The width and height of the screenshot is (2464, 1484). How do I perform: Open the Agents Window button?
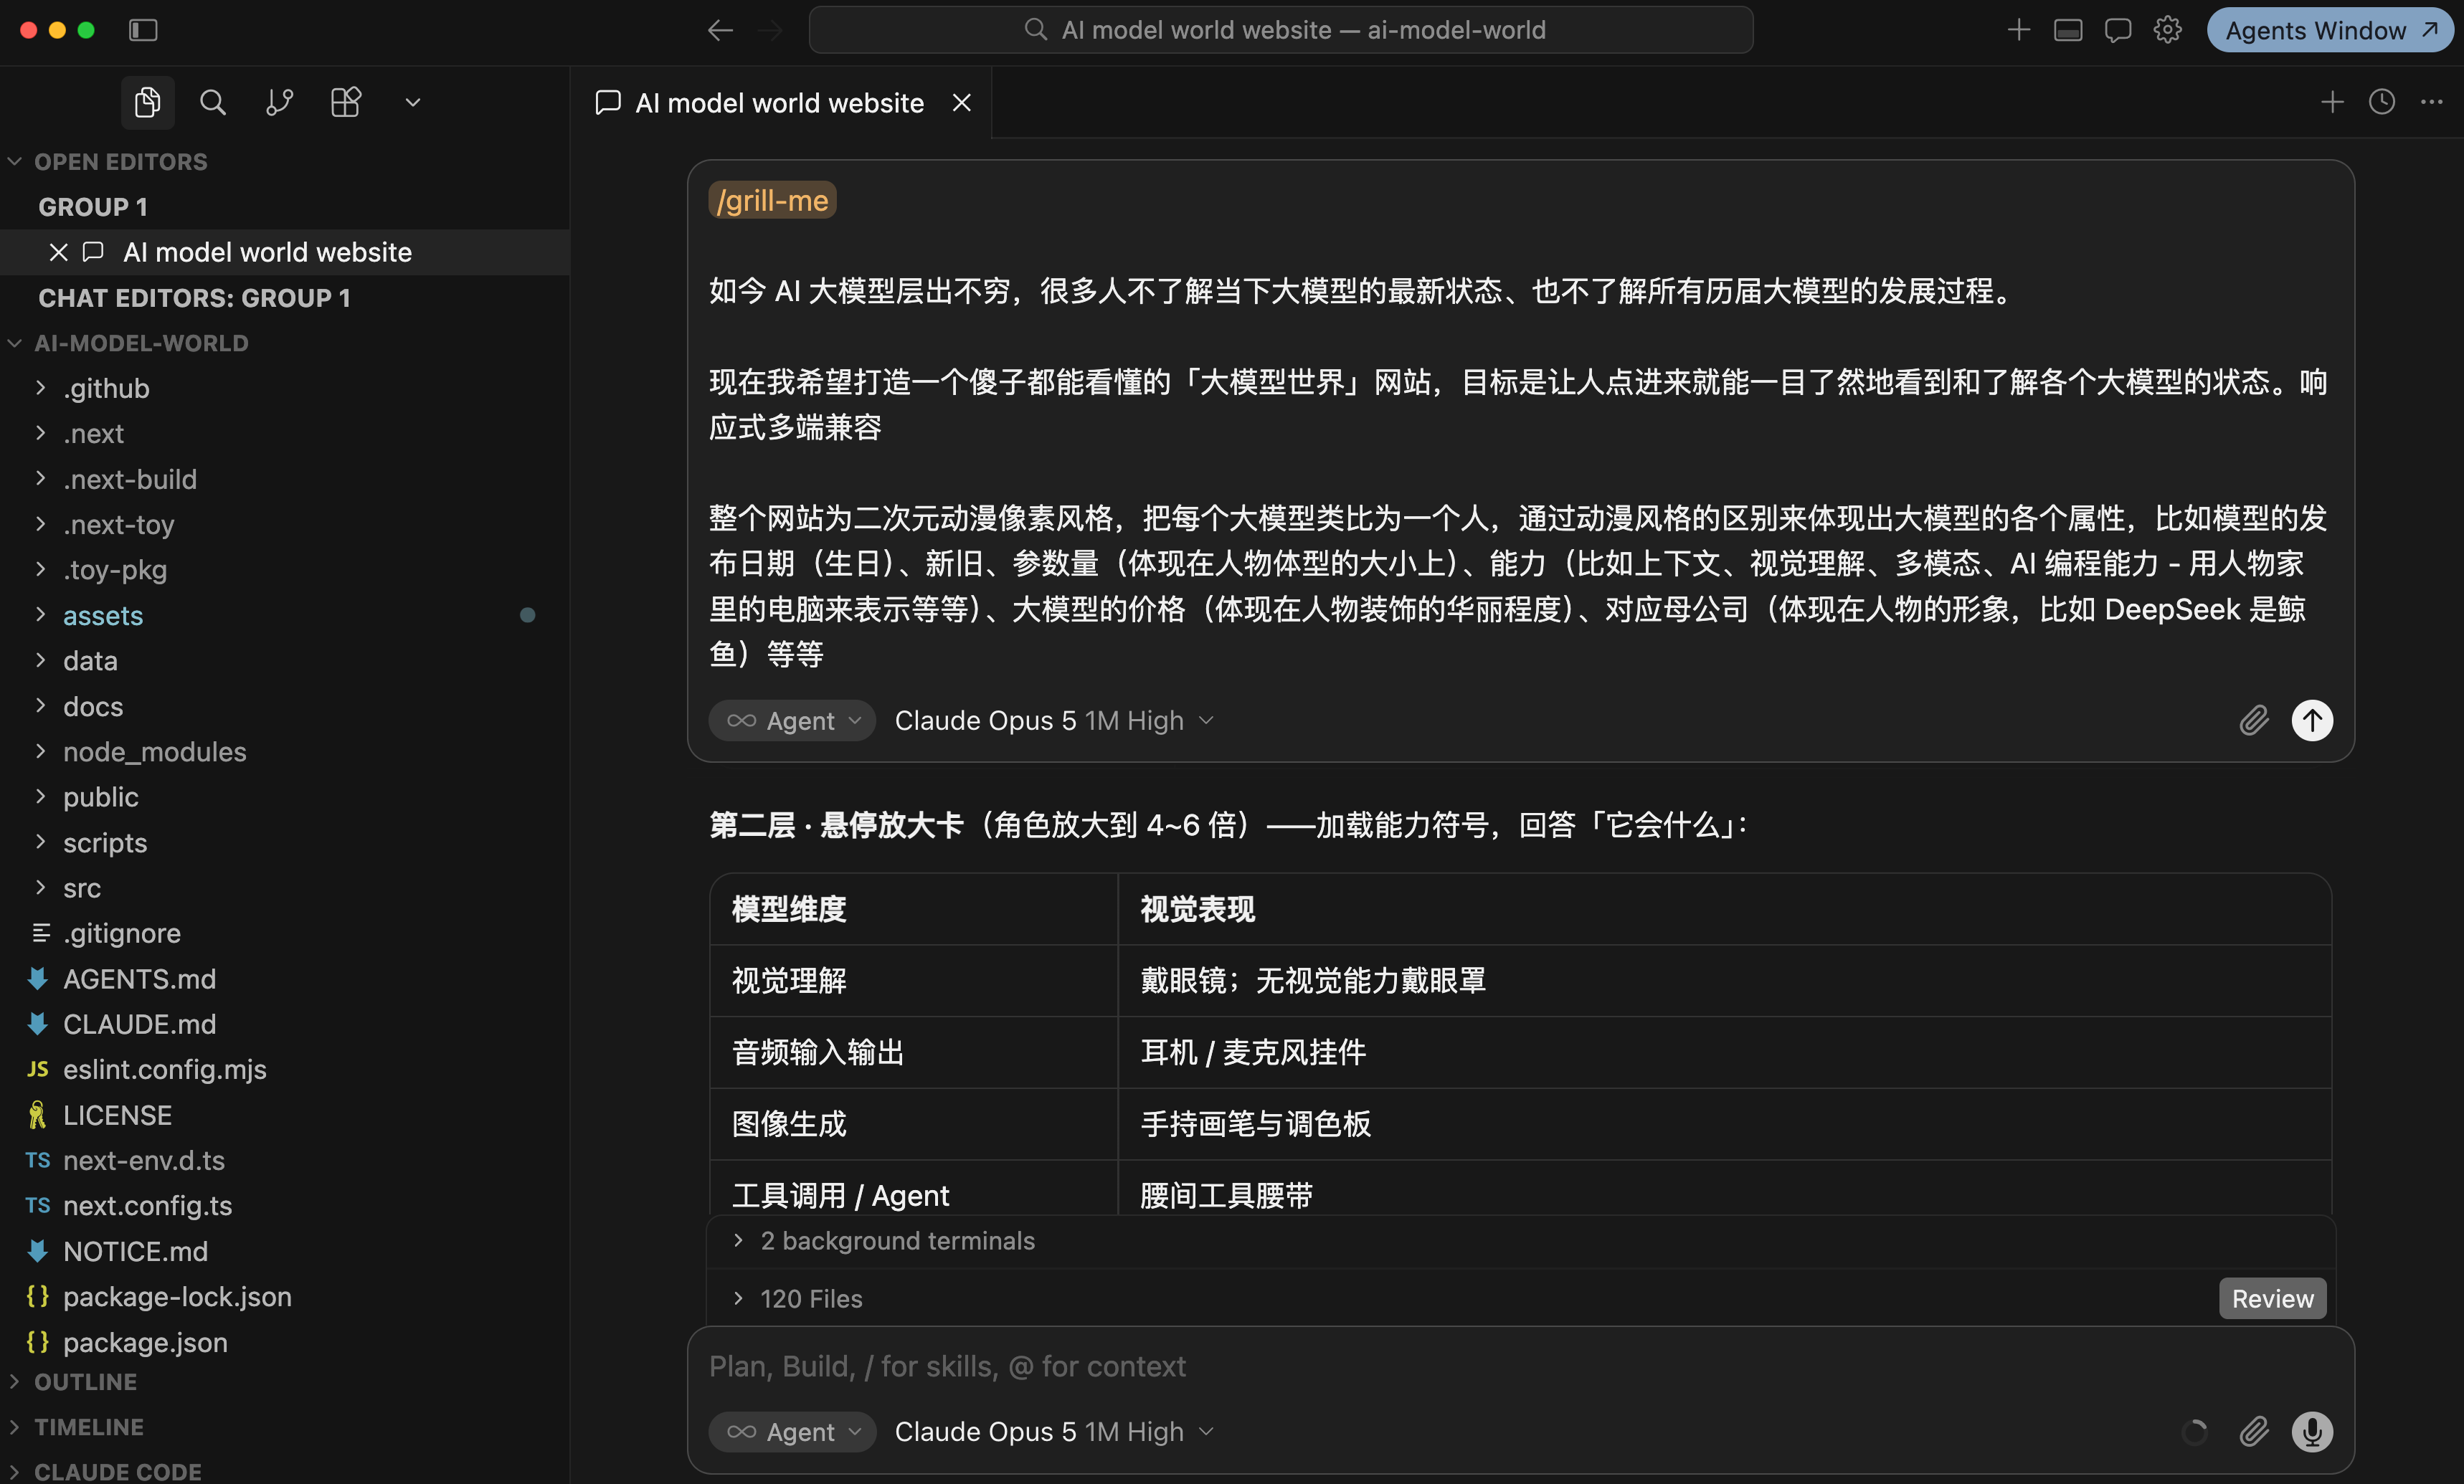tap(2328, 30)
